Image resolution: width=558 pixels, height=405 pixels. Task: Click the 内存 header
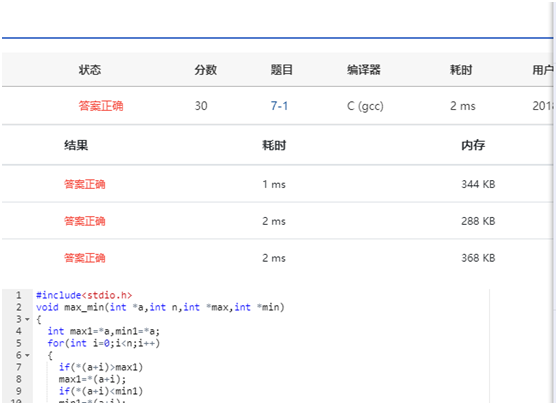coord(473,145)
